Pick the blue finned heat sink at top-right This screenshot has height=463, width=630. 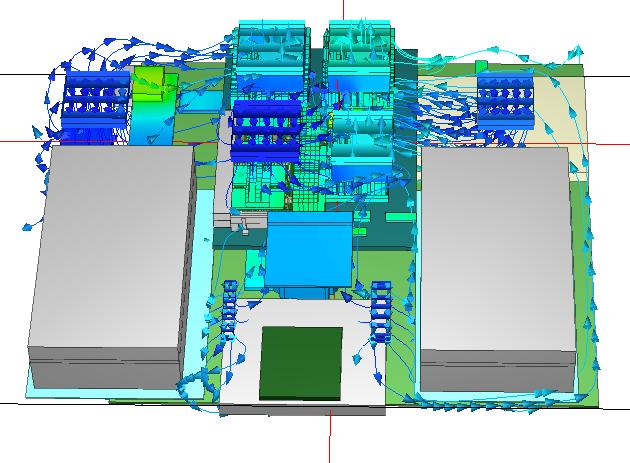[x=508, y=99]
